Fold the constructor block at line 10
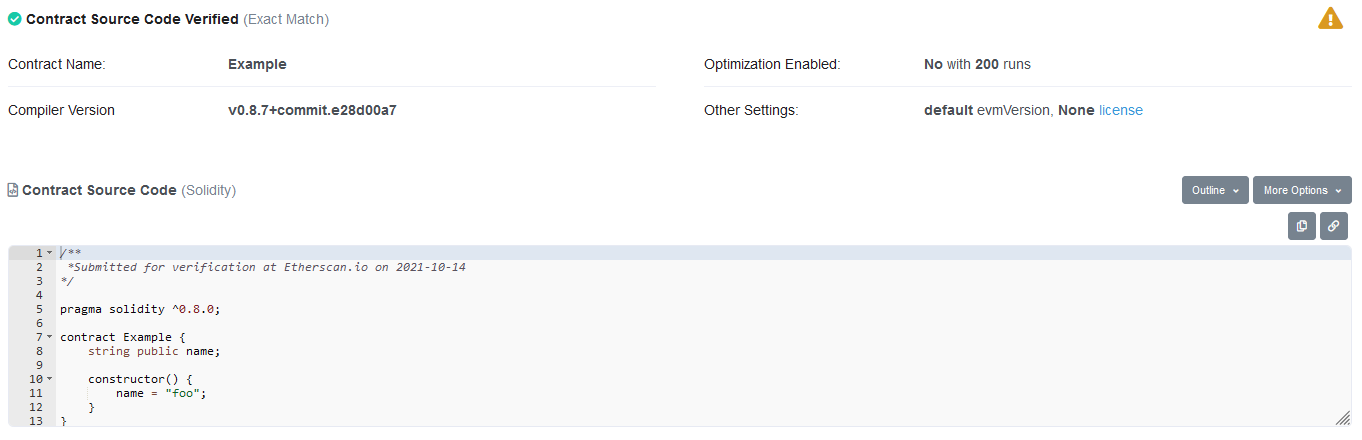 [49, 379]
